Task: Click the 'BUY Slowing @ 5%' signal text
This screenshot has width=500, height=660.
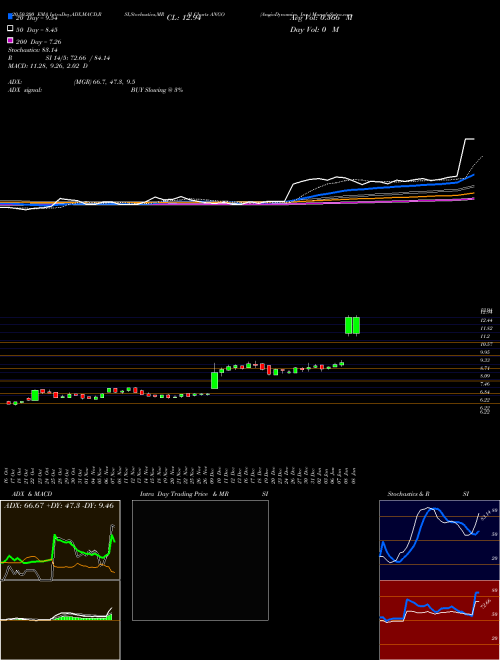Action: 157,90
